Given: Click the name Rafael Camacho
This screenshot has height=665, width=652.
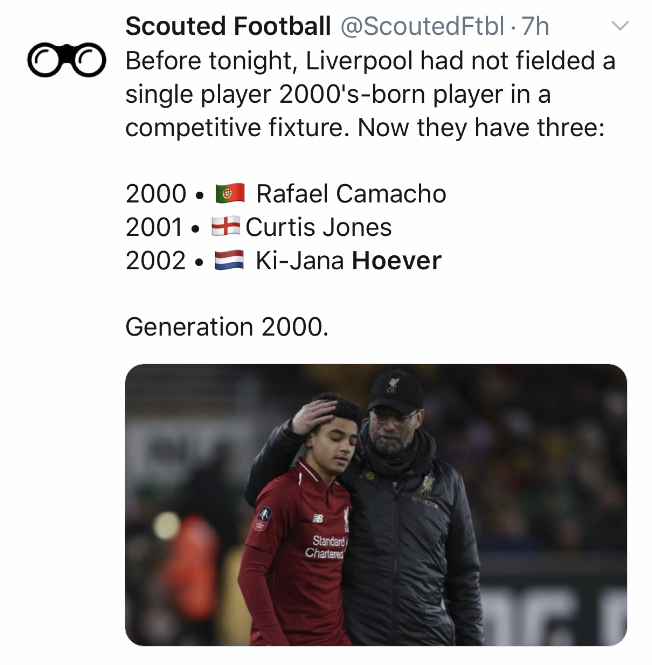Looking at the screenshot, I should click(x=351, y=193).
